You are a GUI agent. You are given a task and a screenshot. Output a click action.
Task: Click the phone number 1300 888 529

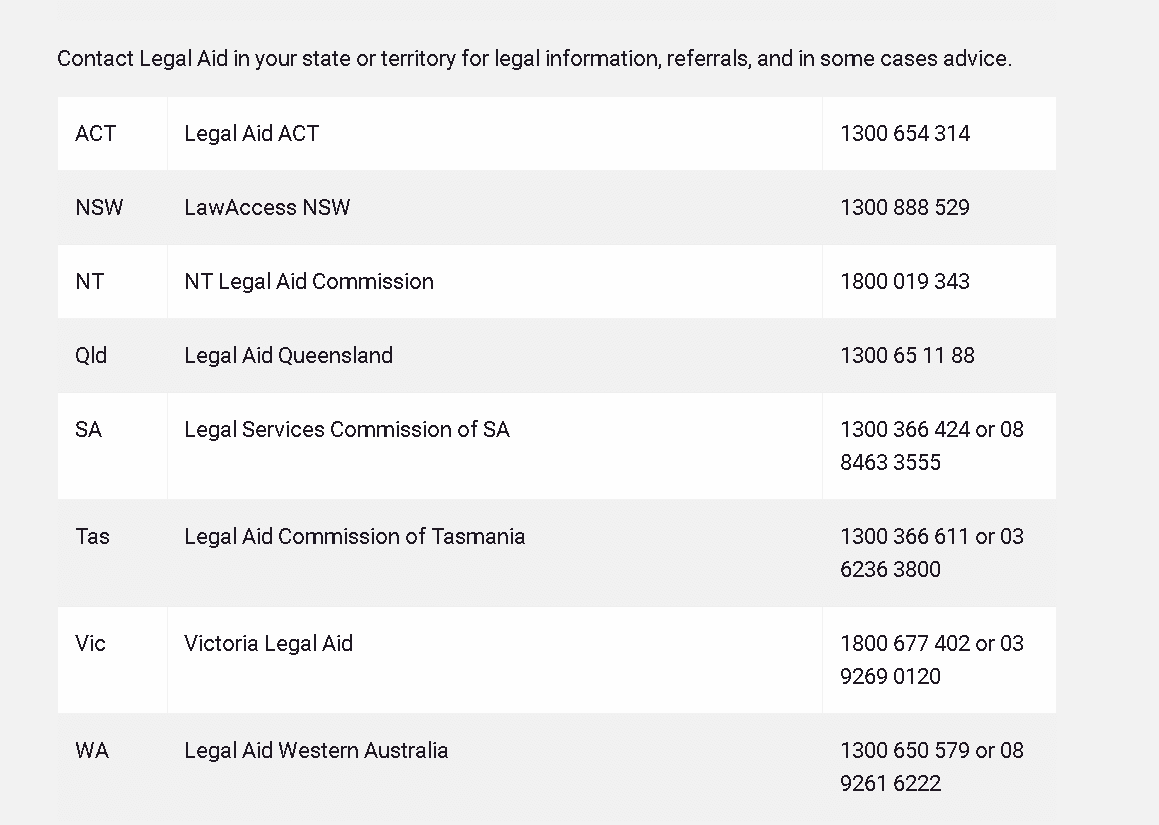[905, 208]
